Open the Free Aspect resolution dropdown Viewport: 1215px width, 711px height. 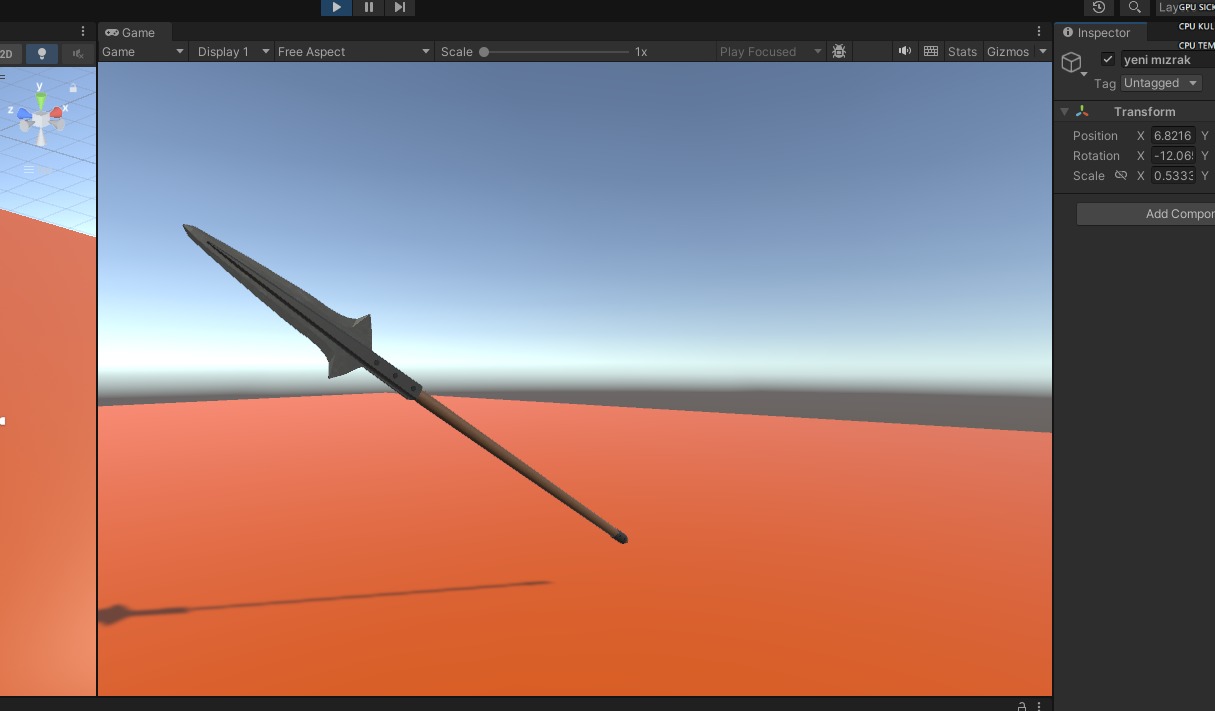[354, 51]
